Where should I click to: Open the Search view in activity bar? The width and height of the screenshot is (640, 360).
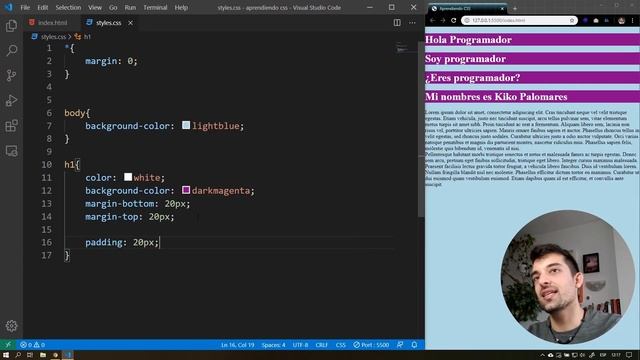point(11,51)
